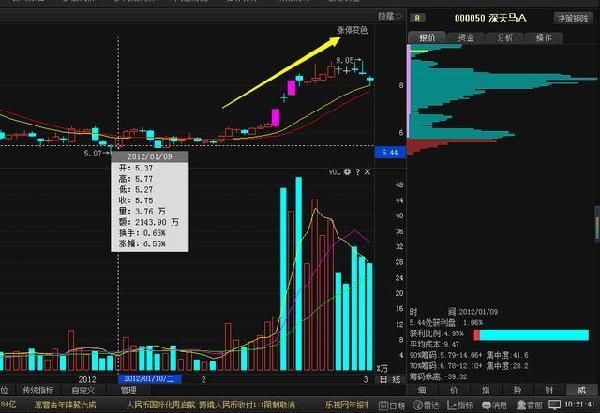Click the scrolling news headline 人民币国际化再启航
600x413 pixels.
(x=161, y=405)
